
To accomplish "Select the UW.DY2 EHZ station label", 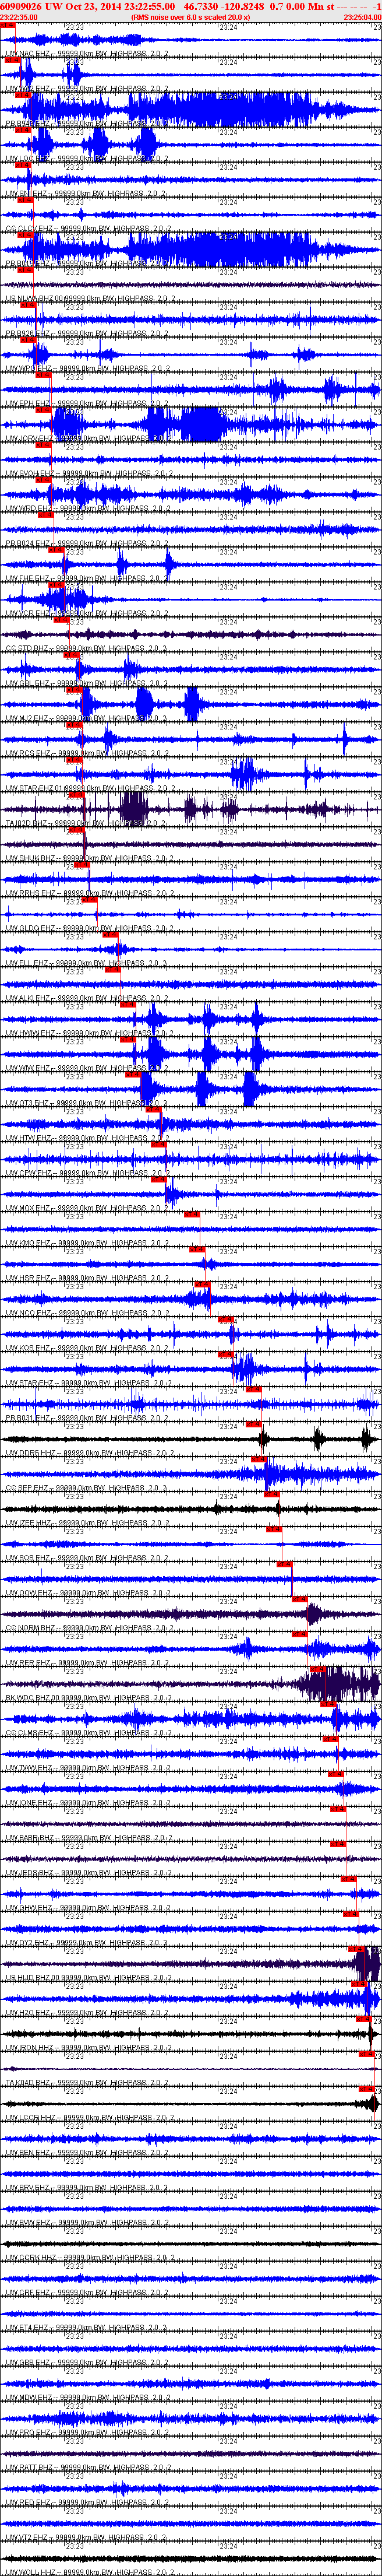I will click(x=87, y=1943).
